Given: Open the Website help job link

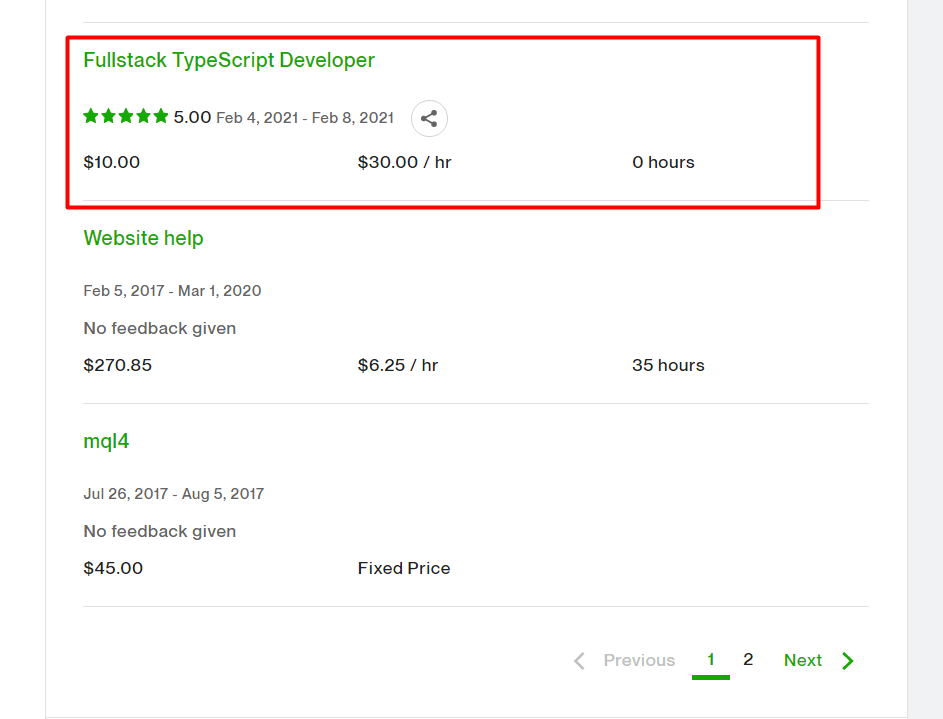Looking at the screenshot, I should click(x=143, y=238).
